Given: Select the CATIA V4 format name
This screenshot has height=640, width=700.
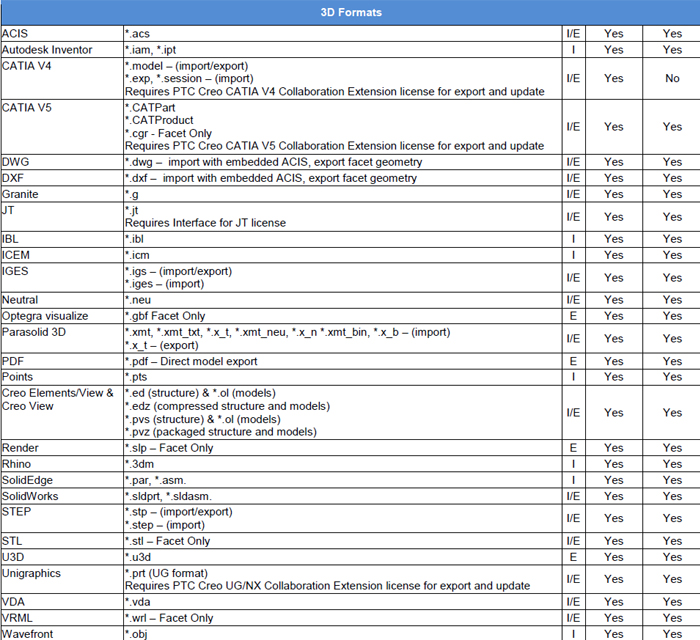Looking at the screenshot, I should [26, 66].
